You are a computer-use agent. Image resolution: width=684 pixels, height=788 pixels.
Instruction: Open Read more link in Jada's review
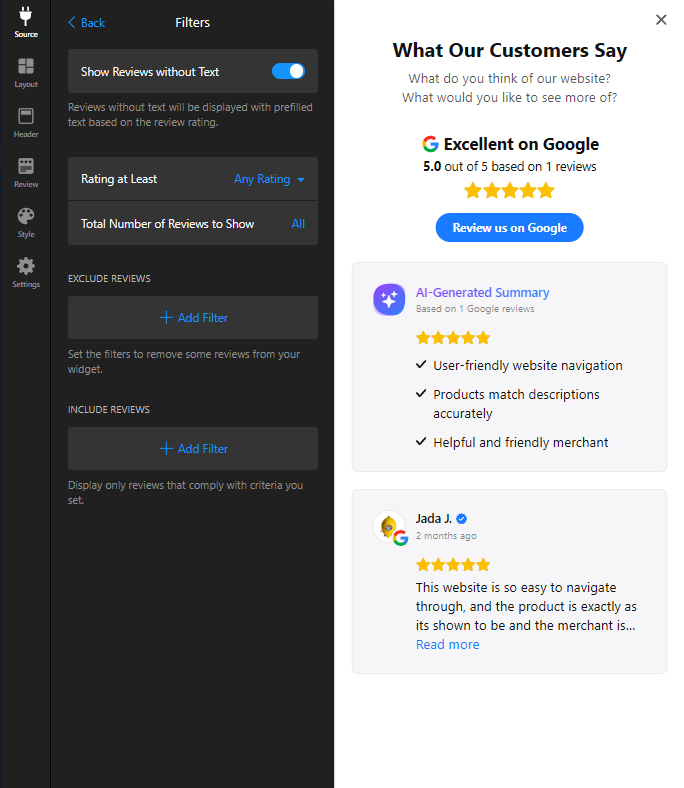447,645
